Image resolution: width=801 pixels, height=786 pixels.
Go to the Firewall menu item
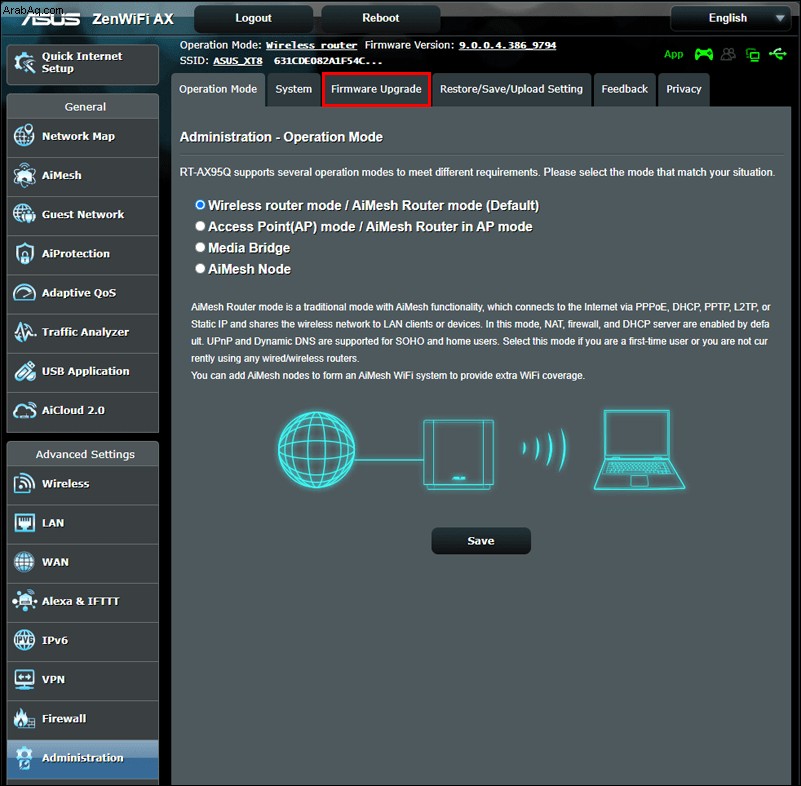tap(83, 719)
